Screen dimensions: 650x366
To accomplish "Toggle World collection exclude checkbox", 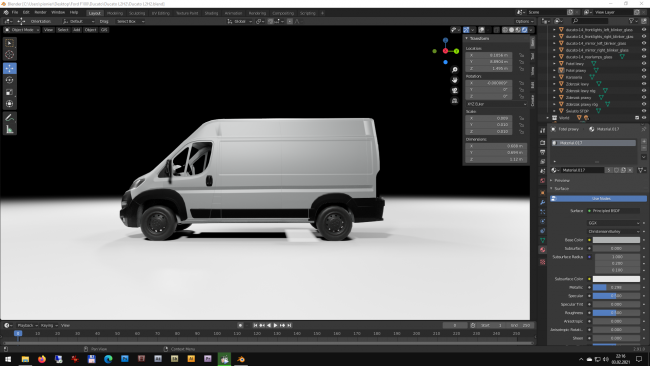I will tap(637, 118).
